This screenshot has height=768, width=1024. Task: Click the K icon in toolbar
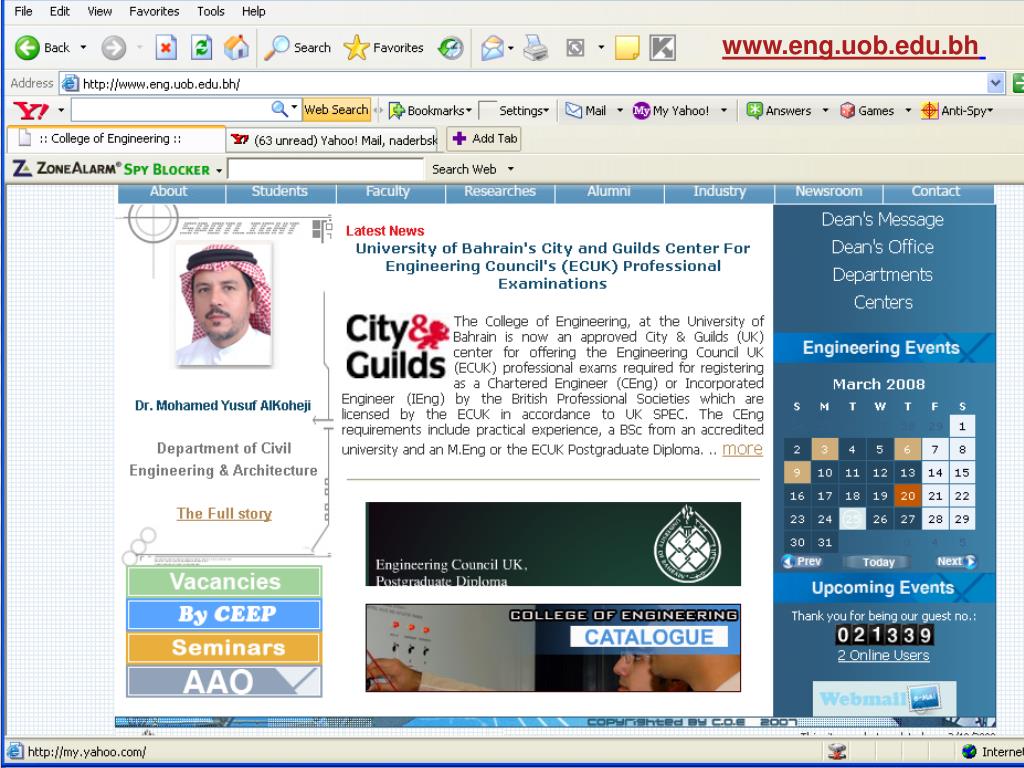pyautogui.click(x=662, y=48)
